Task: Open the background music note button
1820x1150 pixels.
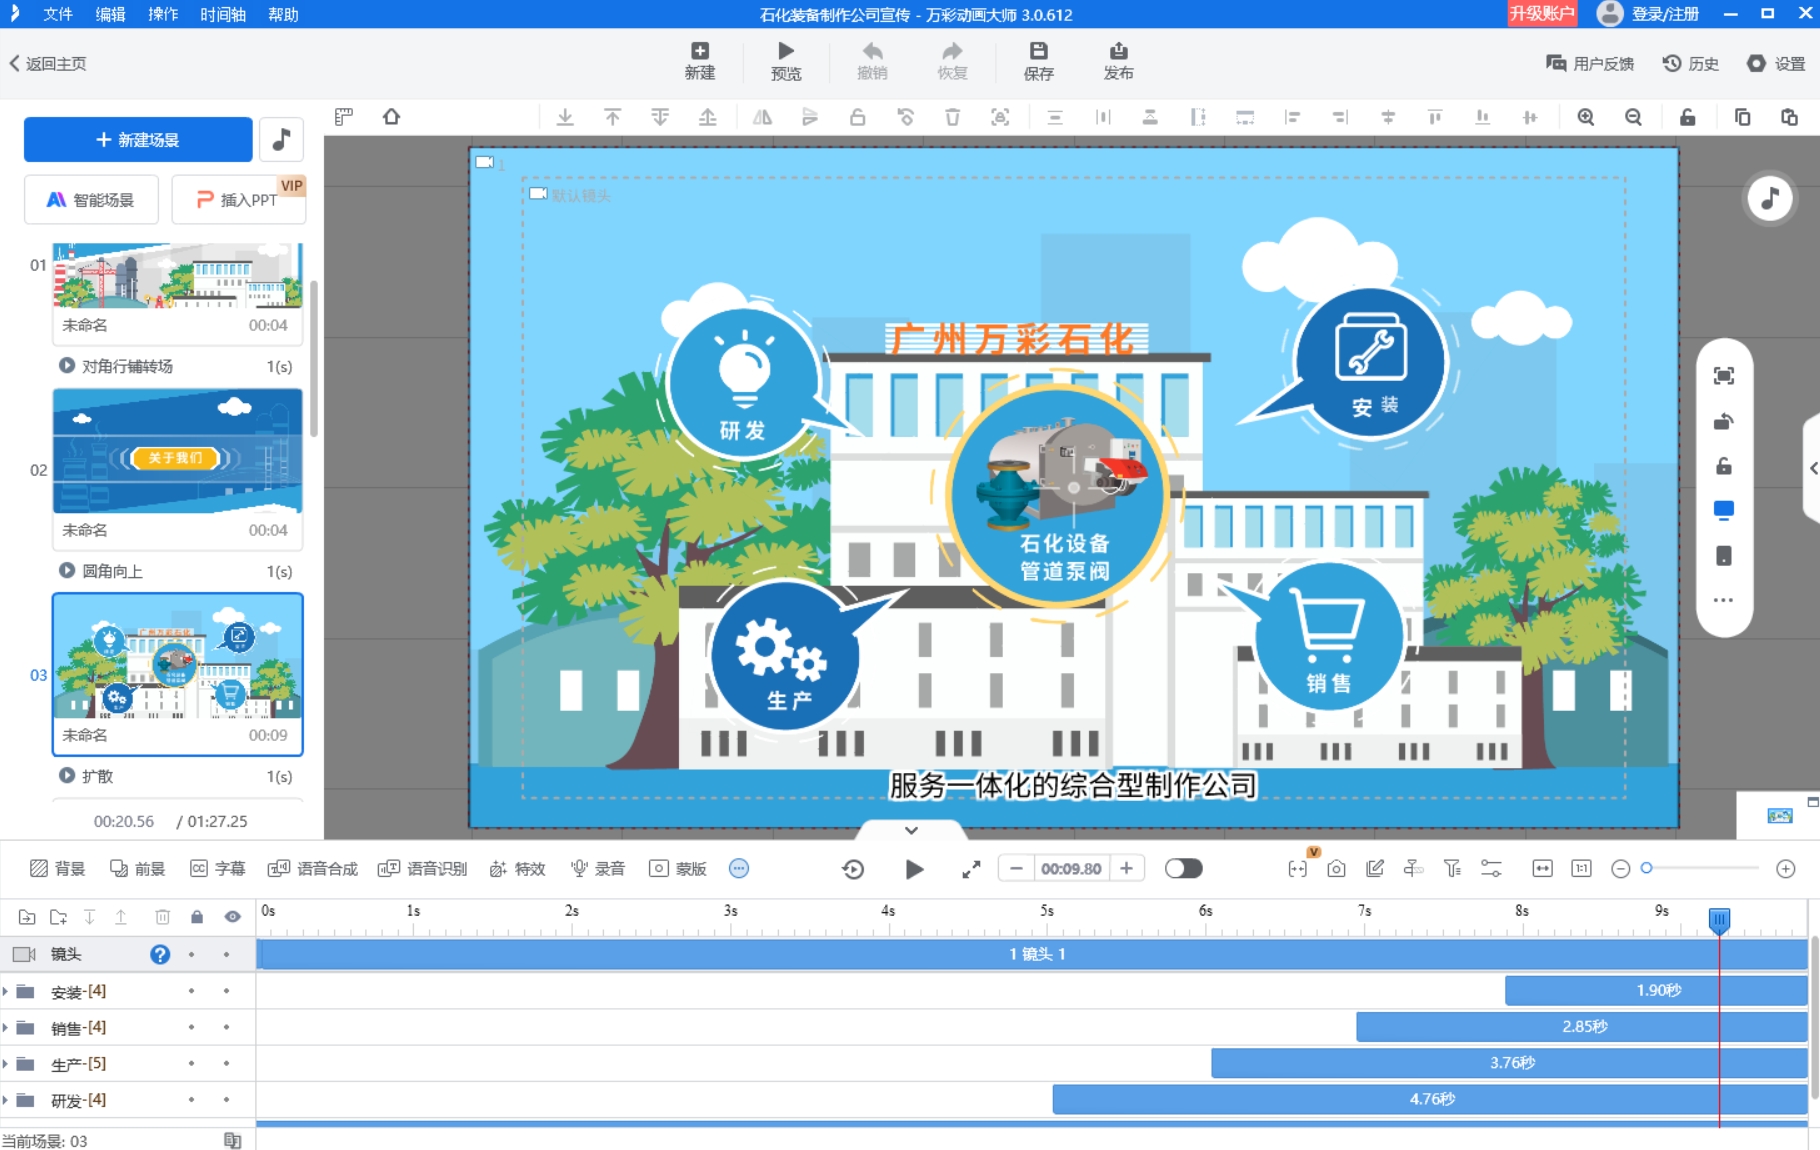Action: click(281, 140)
